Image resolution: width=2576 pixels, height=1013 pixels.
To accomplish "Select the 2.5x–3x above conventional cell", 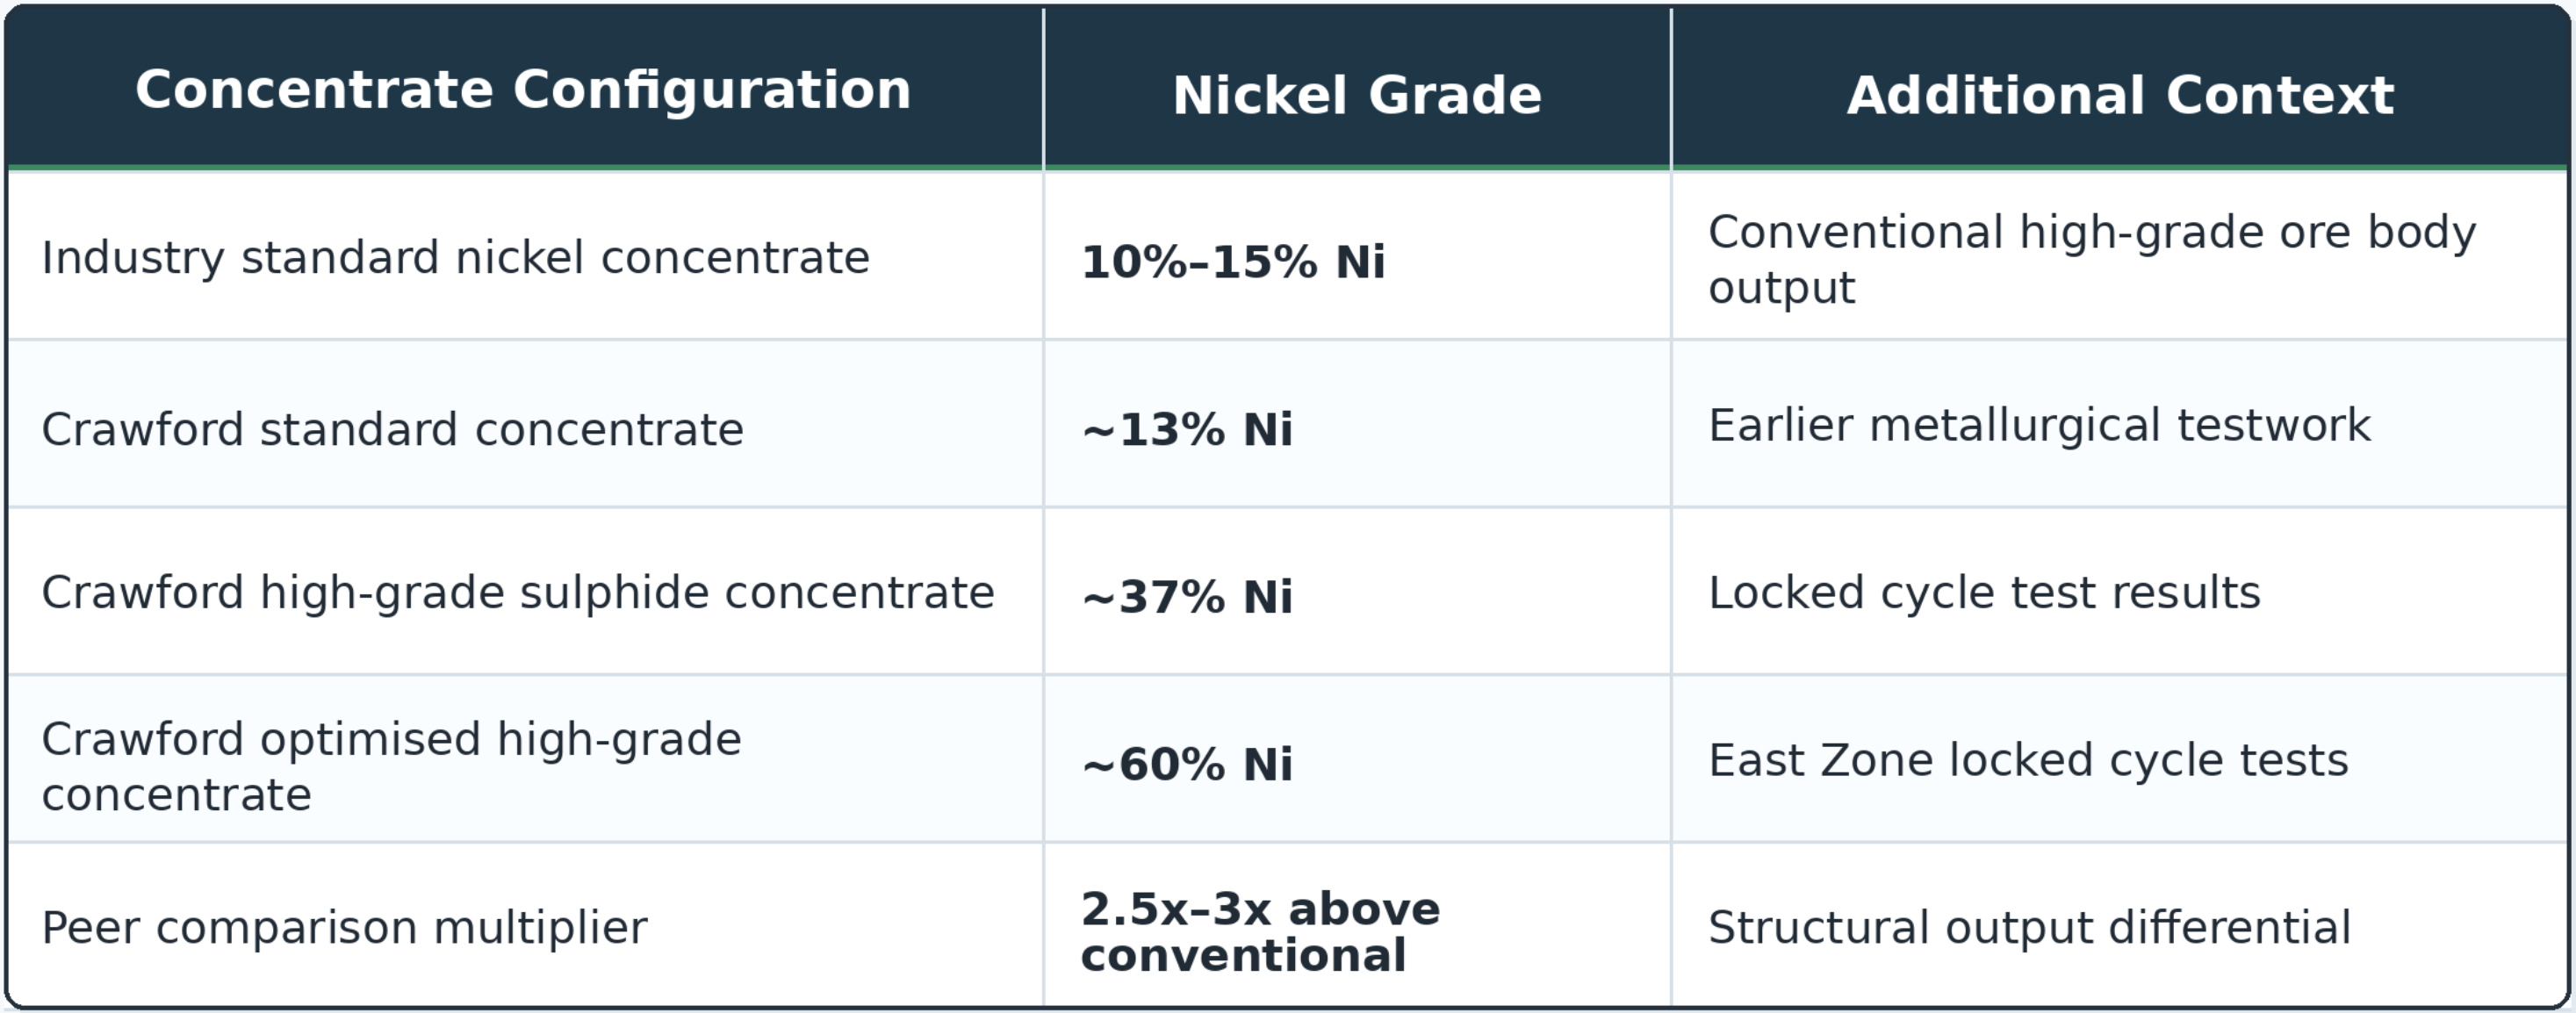I will click(x=1357, y=926).
